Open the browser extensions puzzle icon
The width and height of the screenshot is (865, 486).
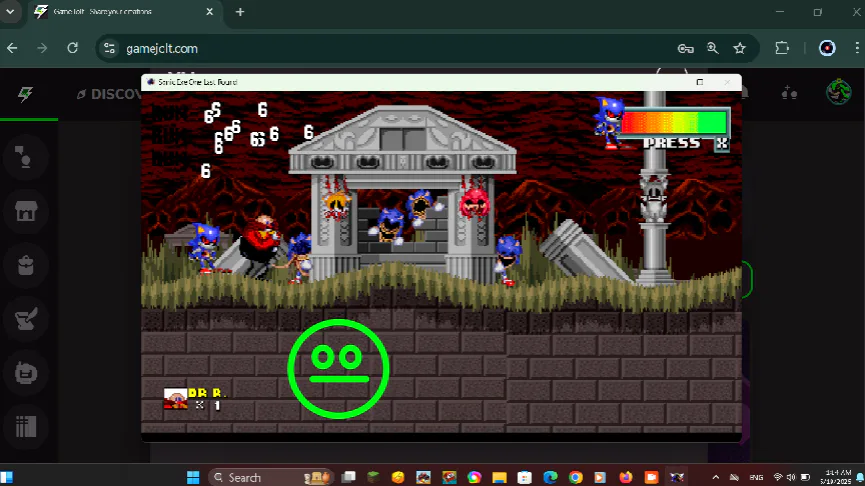(x=782, y=49)
